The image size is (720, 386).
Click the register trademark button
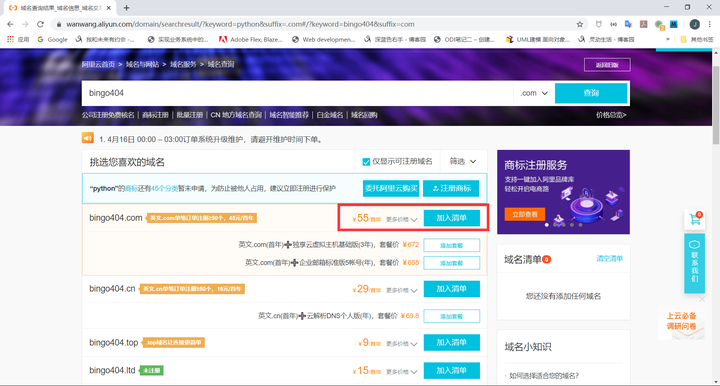[451, 188]
